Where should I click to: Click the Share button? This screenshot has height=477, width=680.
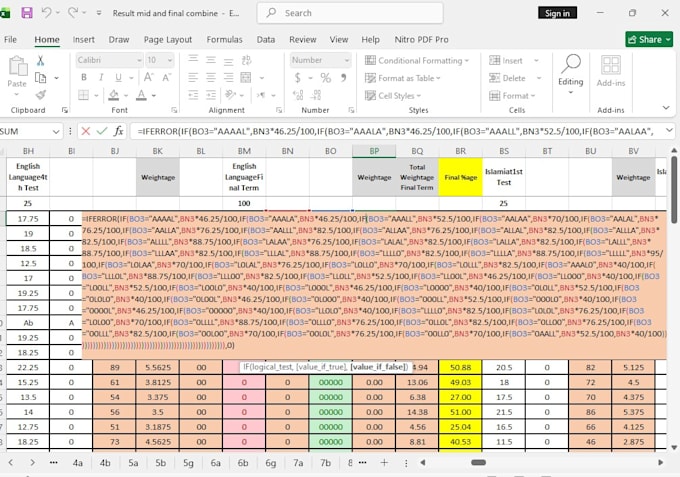pos(649,39)
